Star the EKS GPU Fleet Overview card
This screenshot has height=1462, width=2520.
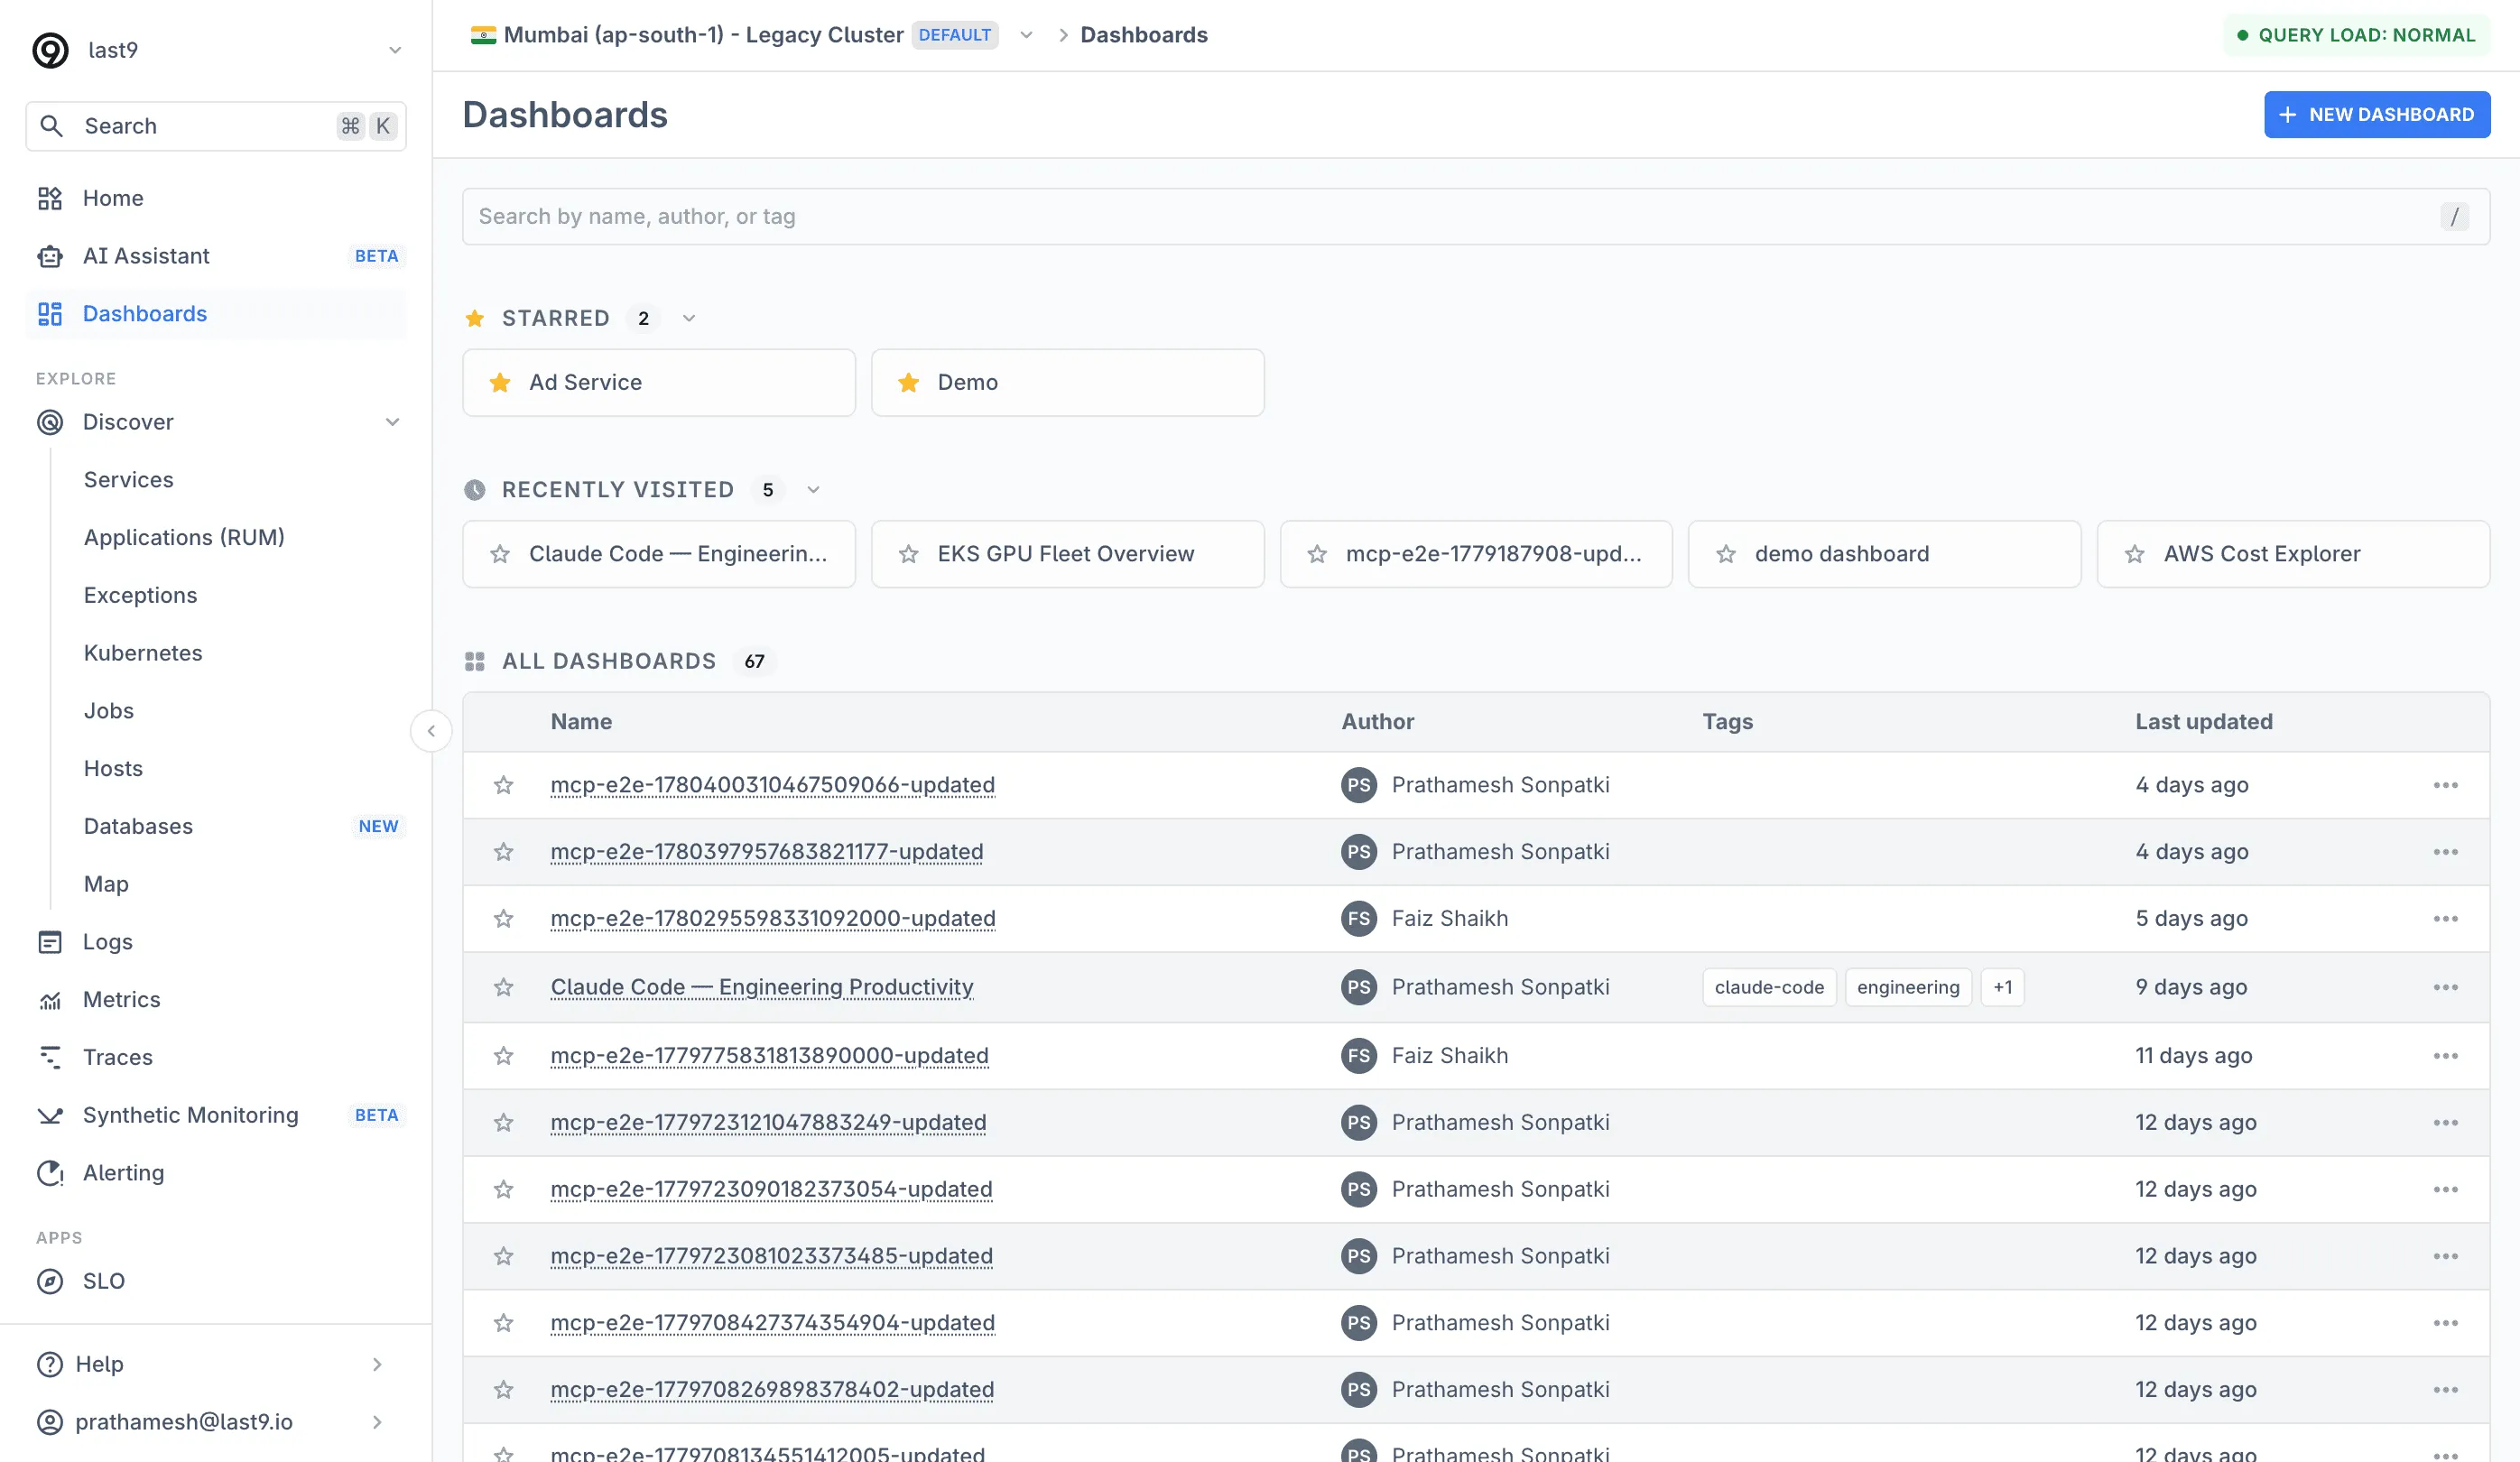tap(908, 554)
